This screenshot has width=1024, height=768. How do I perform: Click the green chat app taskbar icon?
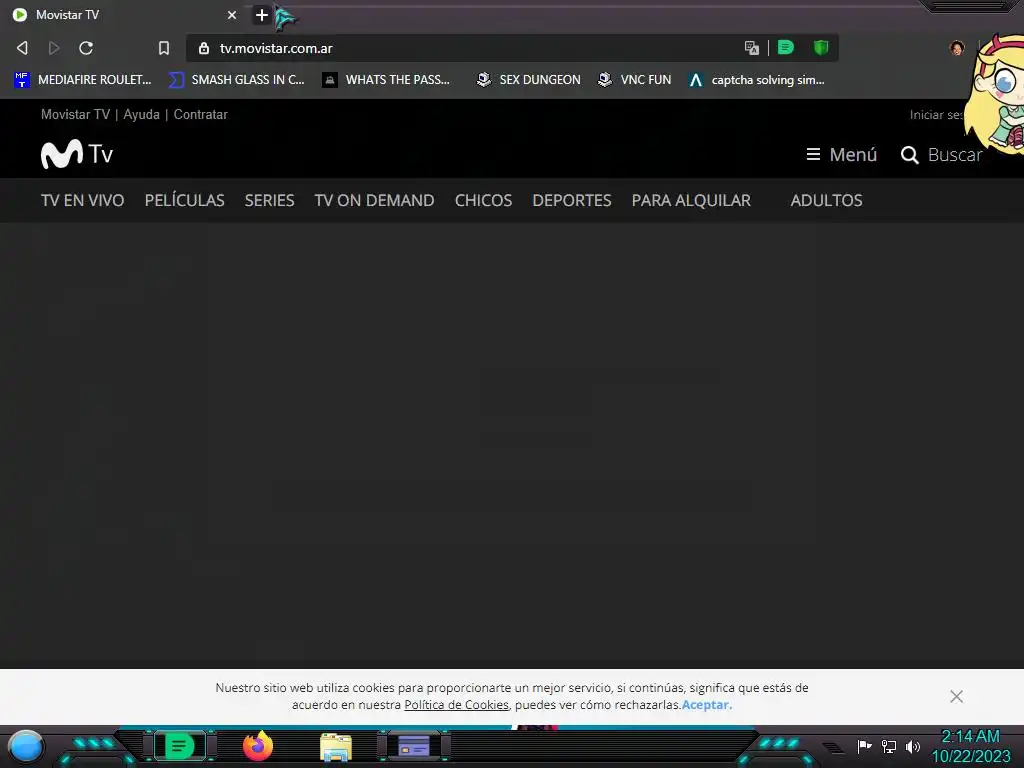point(180,746)
